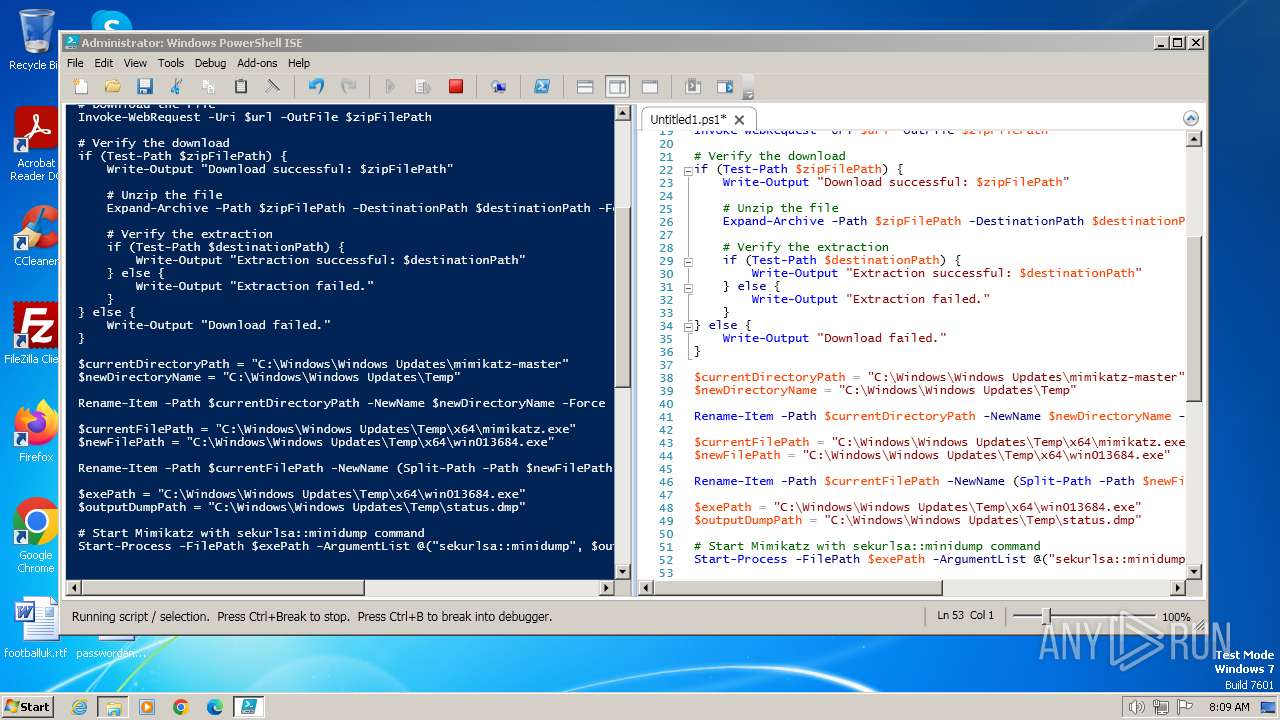The height and width of the screenshot is (720, 1280).
Task: Clear the console pane icon
Action: 273,87
